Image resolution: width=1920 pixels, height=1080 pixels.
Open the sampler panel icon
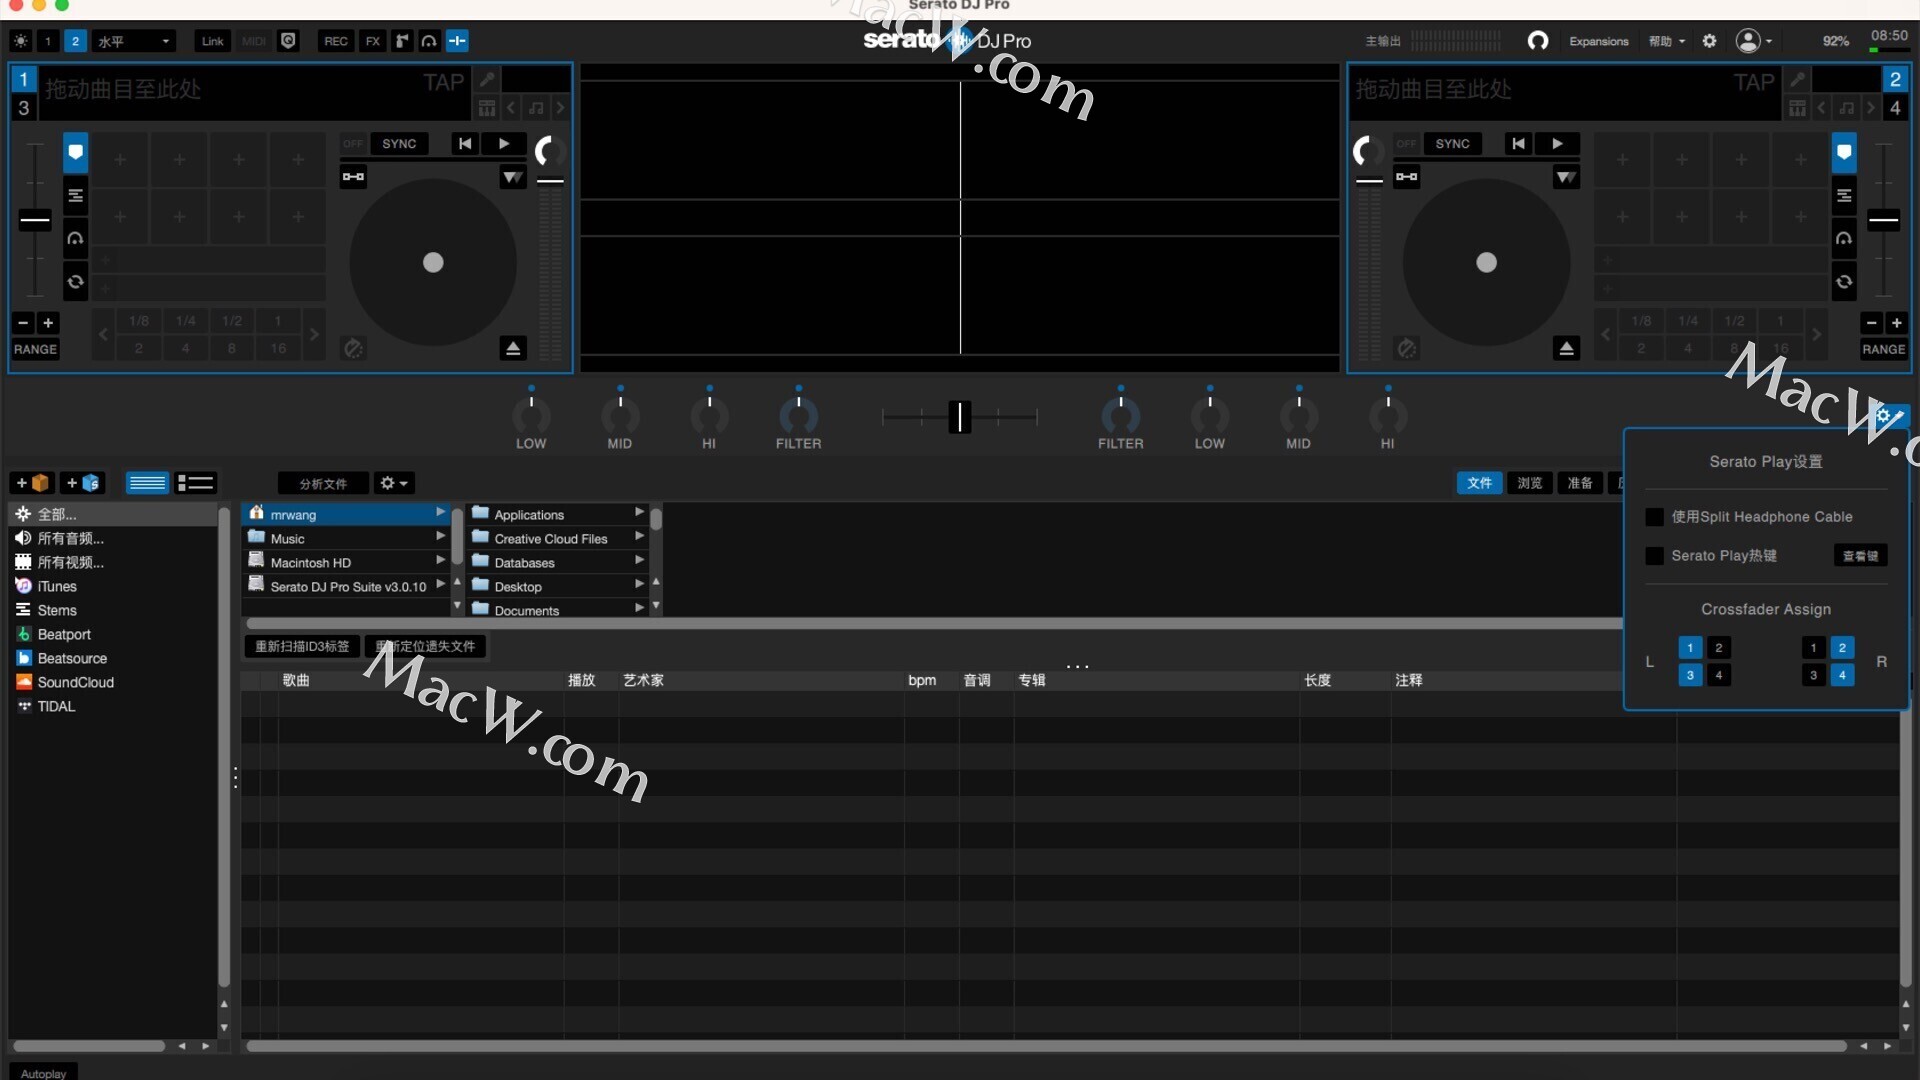(x=402, y=41)
